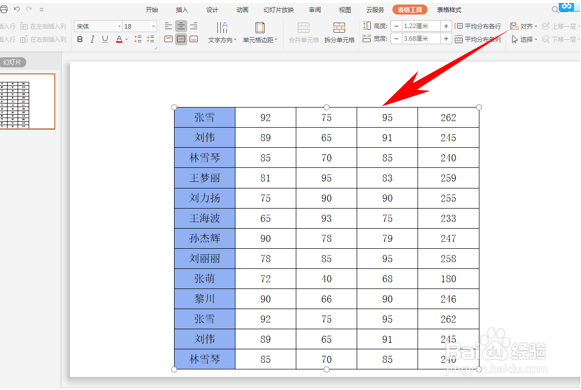Open the font size dropdown showing 18

coord(139,26)
